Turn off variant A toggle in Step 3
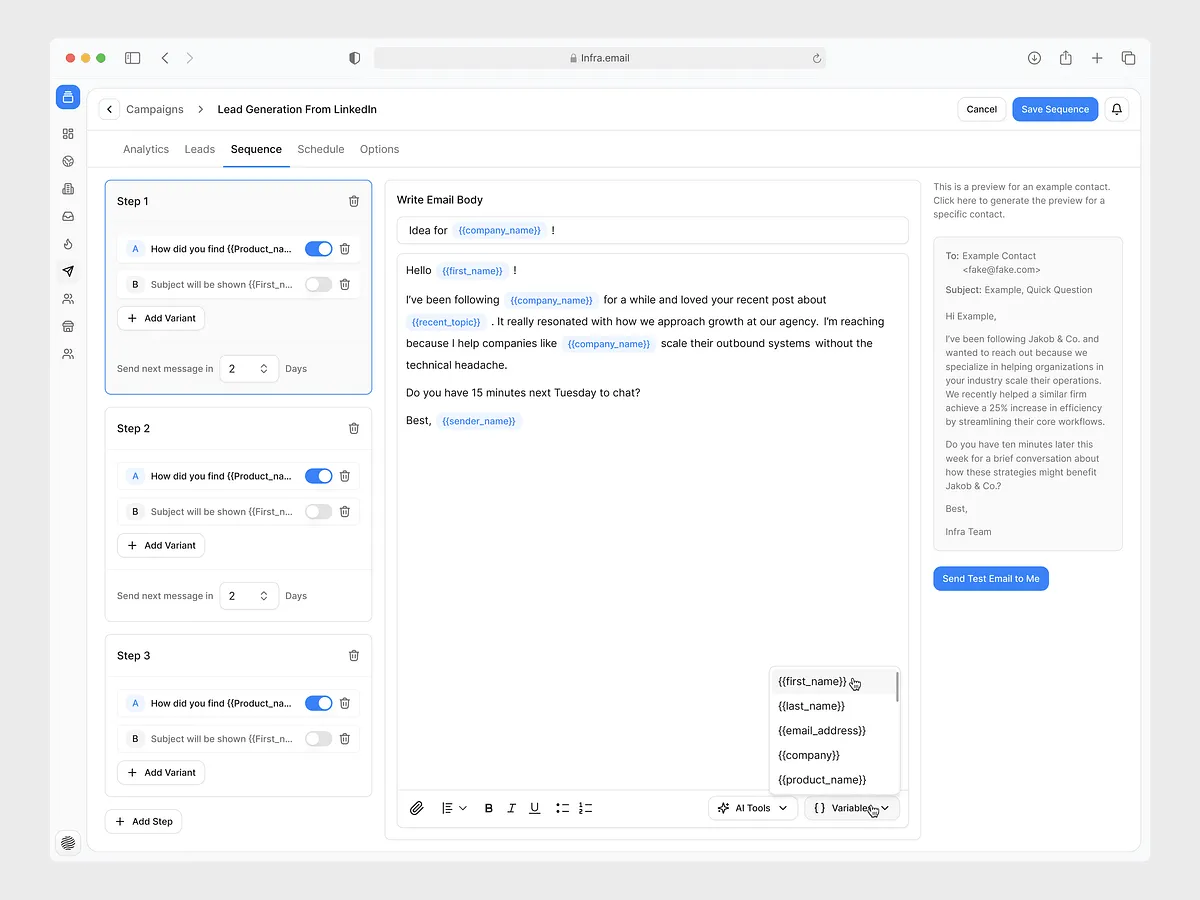The width and height of the screenshot is (1200, 900). coord(318,703)
